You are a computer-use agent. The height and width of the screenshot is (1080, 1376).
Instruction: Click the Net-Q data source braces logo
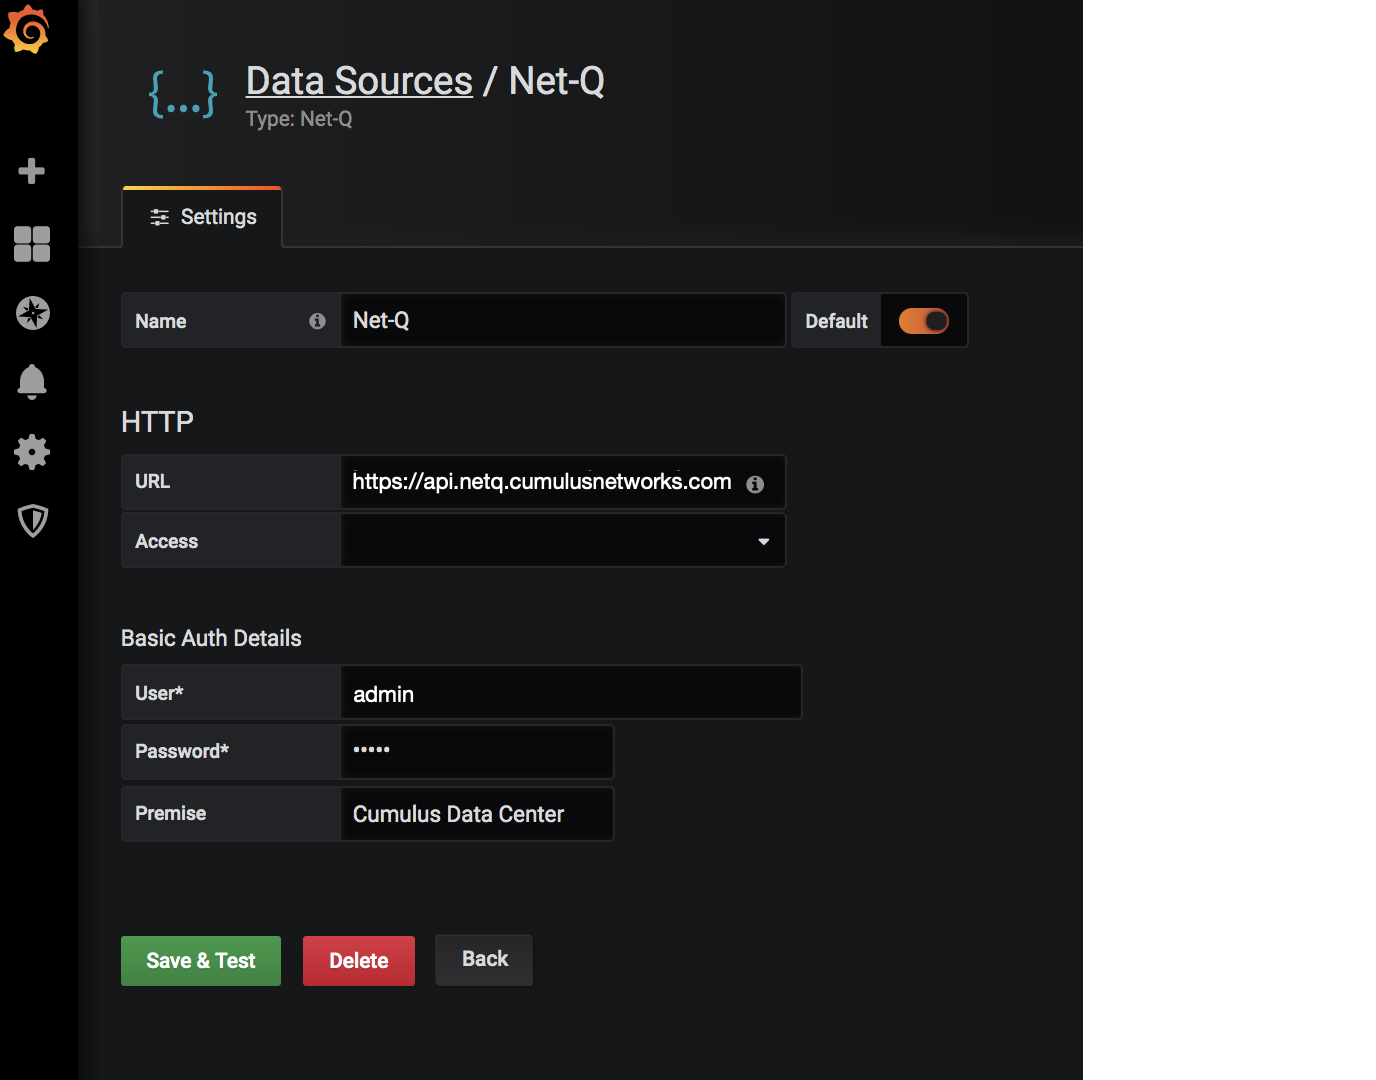pos(183,95)
